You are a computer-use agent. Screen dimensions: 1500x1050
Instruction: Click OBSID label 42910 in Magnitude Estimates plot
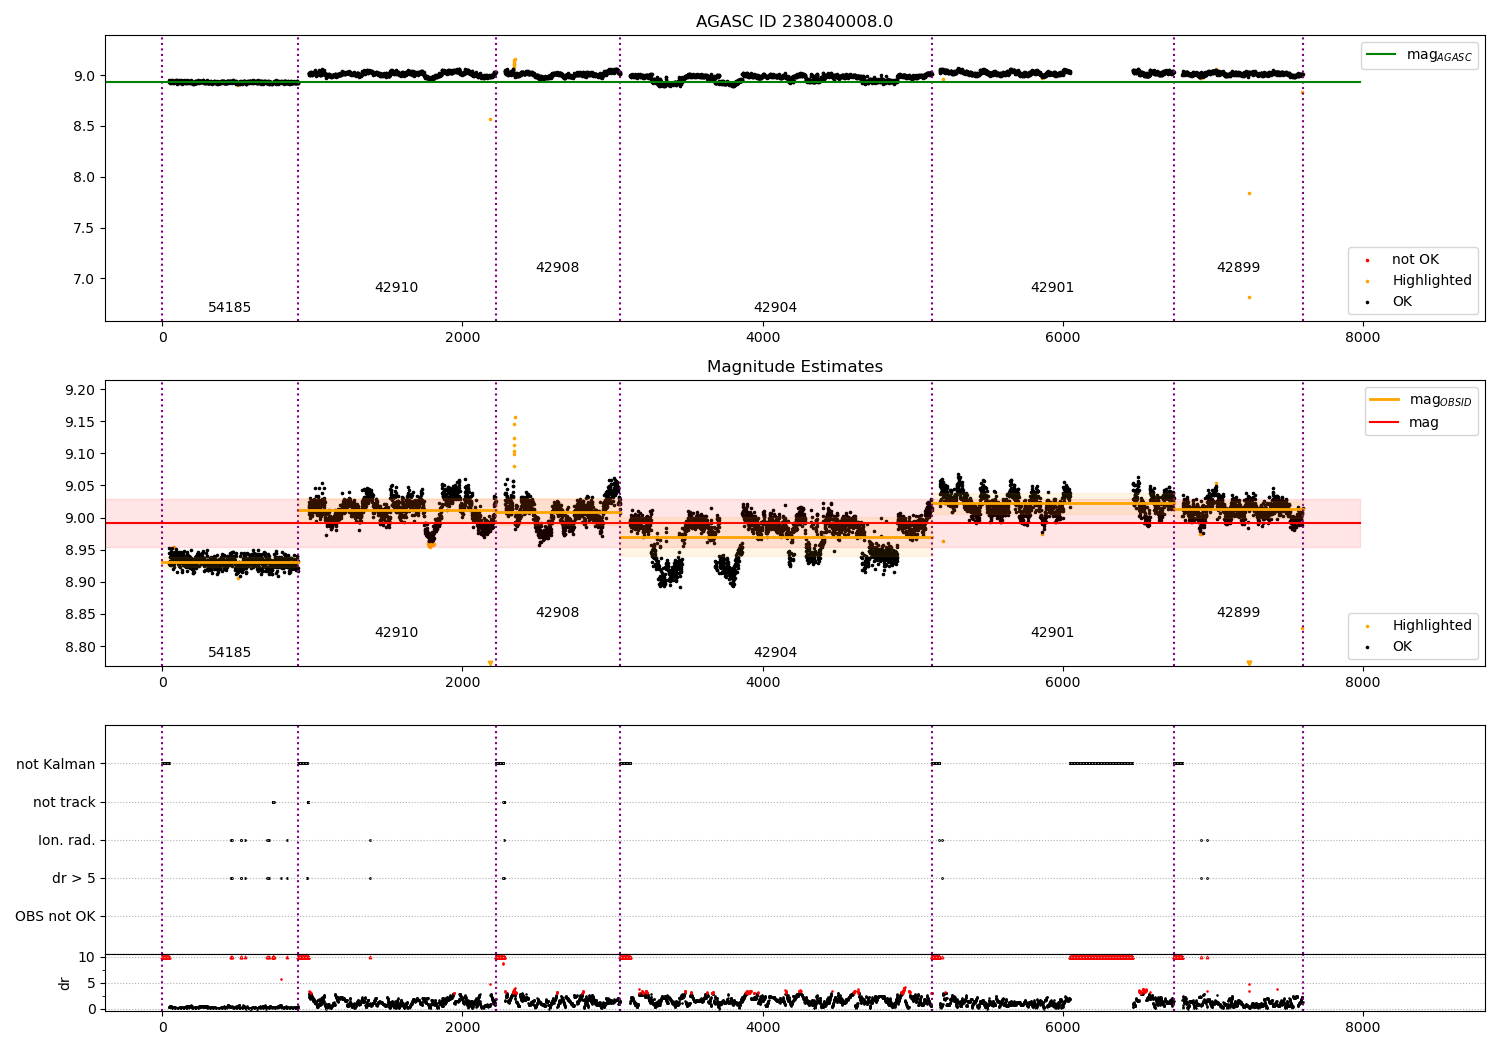397,633
